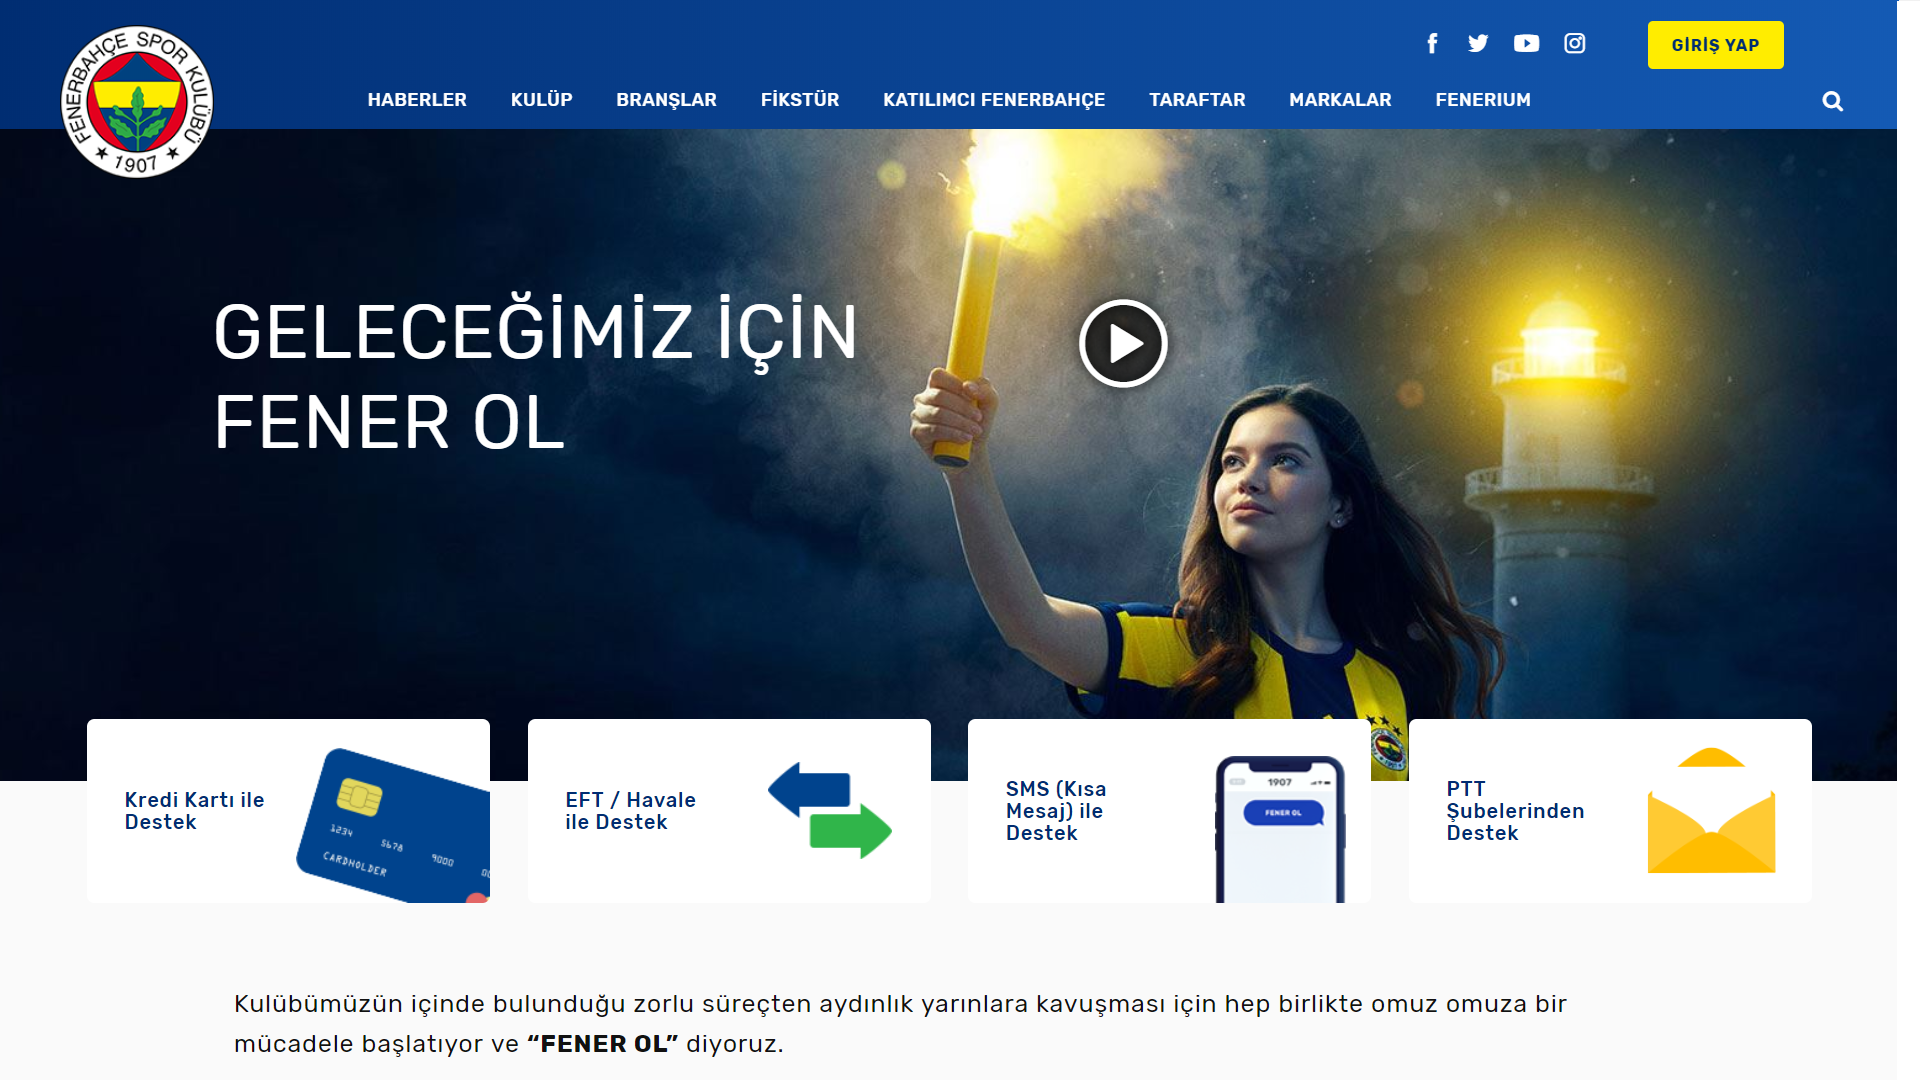Open the Facebook social icon
The image size is (1920, 1080).
pos(1432,44)
